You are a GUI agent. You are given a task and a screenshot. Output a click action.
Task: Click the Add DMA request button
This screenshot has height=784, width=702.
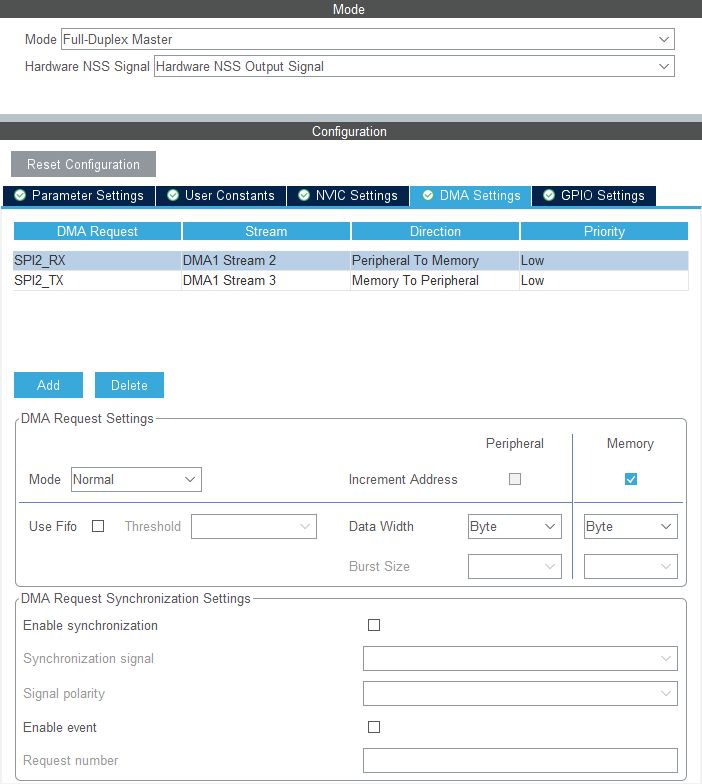pyautogui.click(x=48, y=385)
